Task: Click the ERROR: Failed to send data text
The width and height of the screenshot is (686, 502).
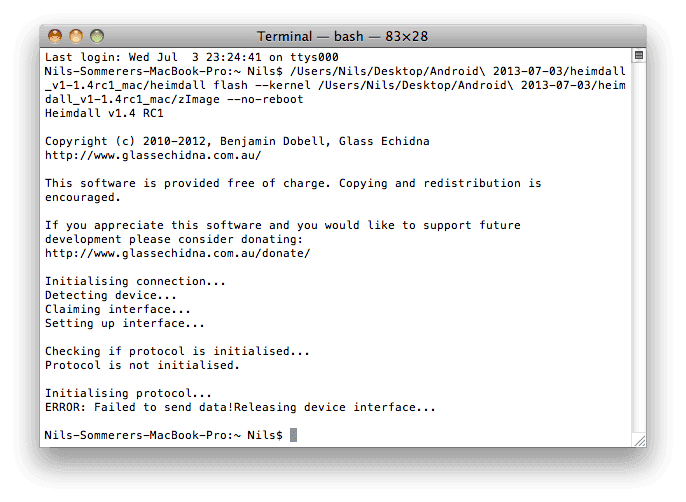Action: [139, 407]
